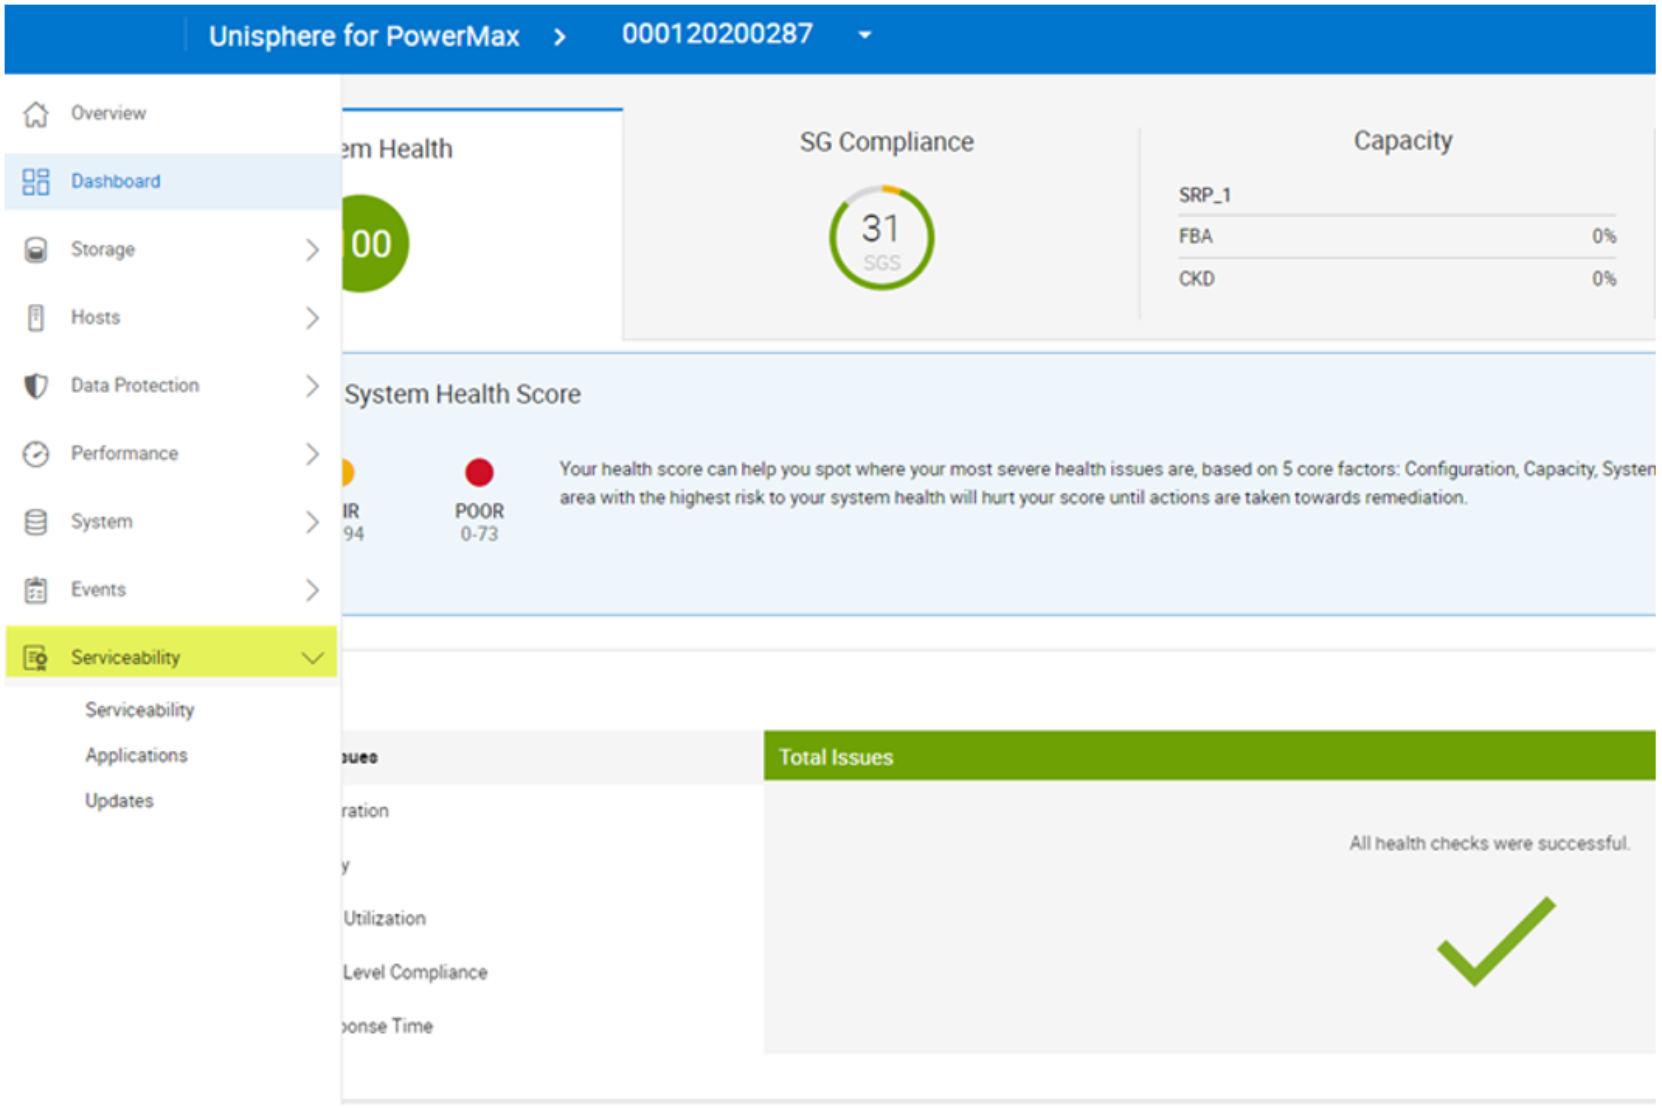1662x1108 pixels.
Task: Open the Updates sub-item
Action: click(119, 801)
